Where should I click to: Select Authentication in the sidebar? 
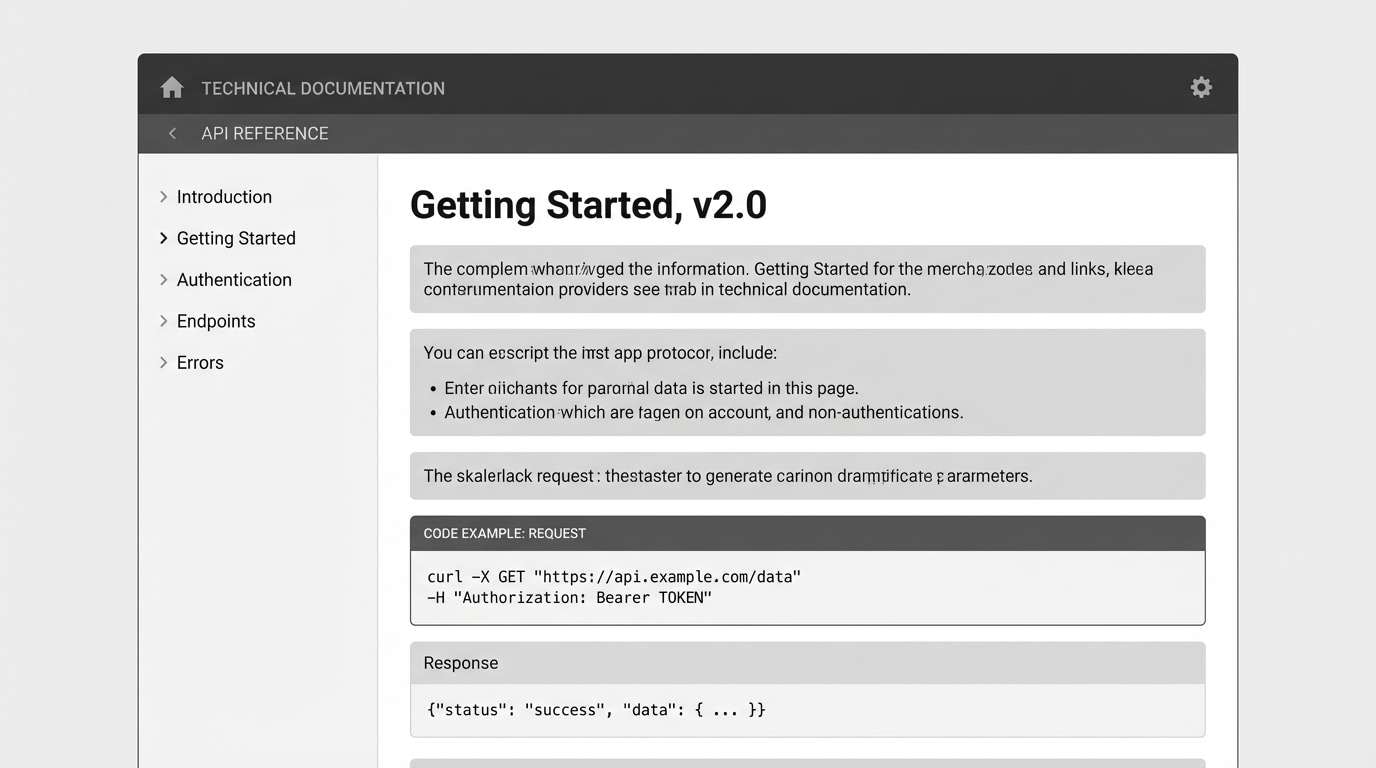234,279
